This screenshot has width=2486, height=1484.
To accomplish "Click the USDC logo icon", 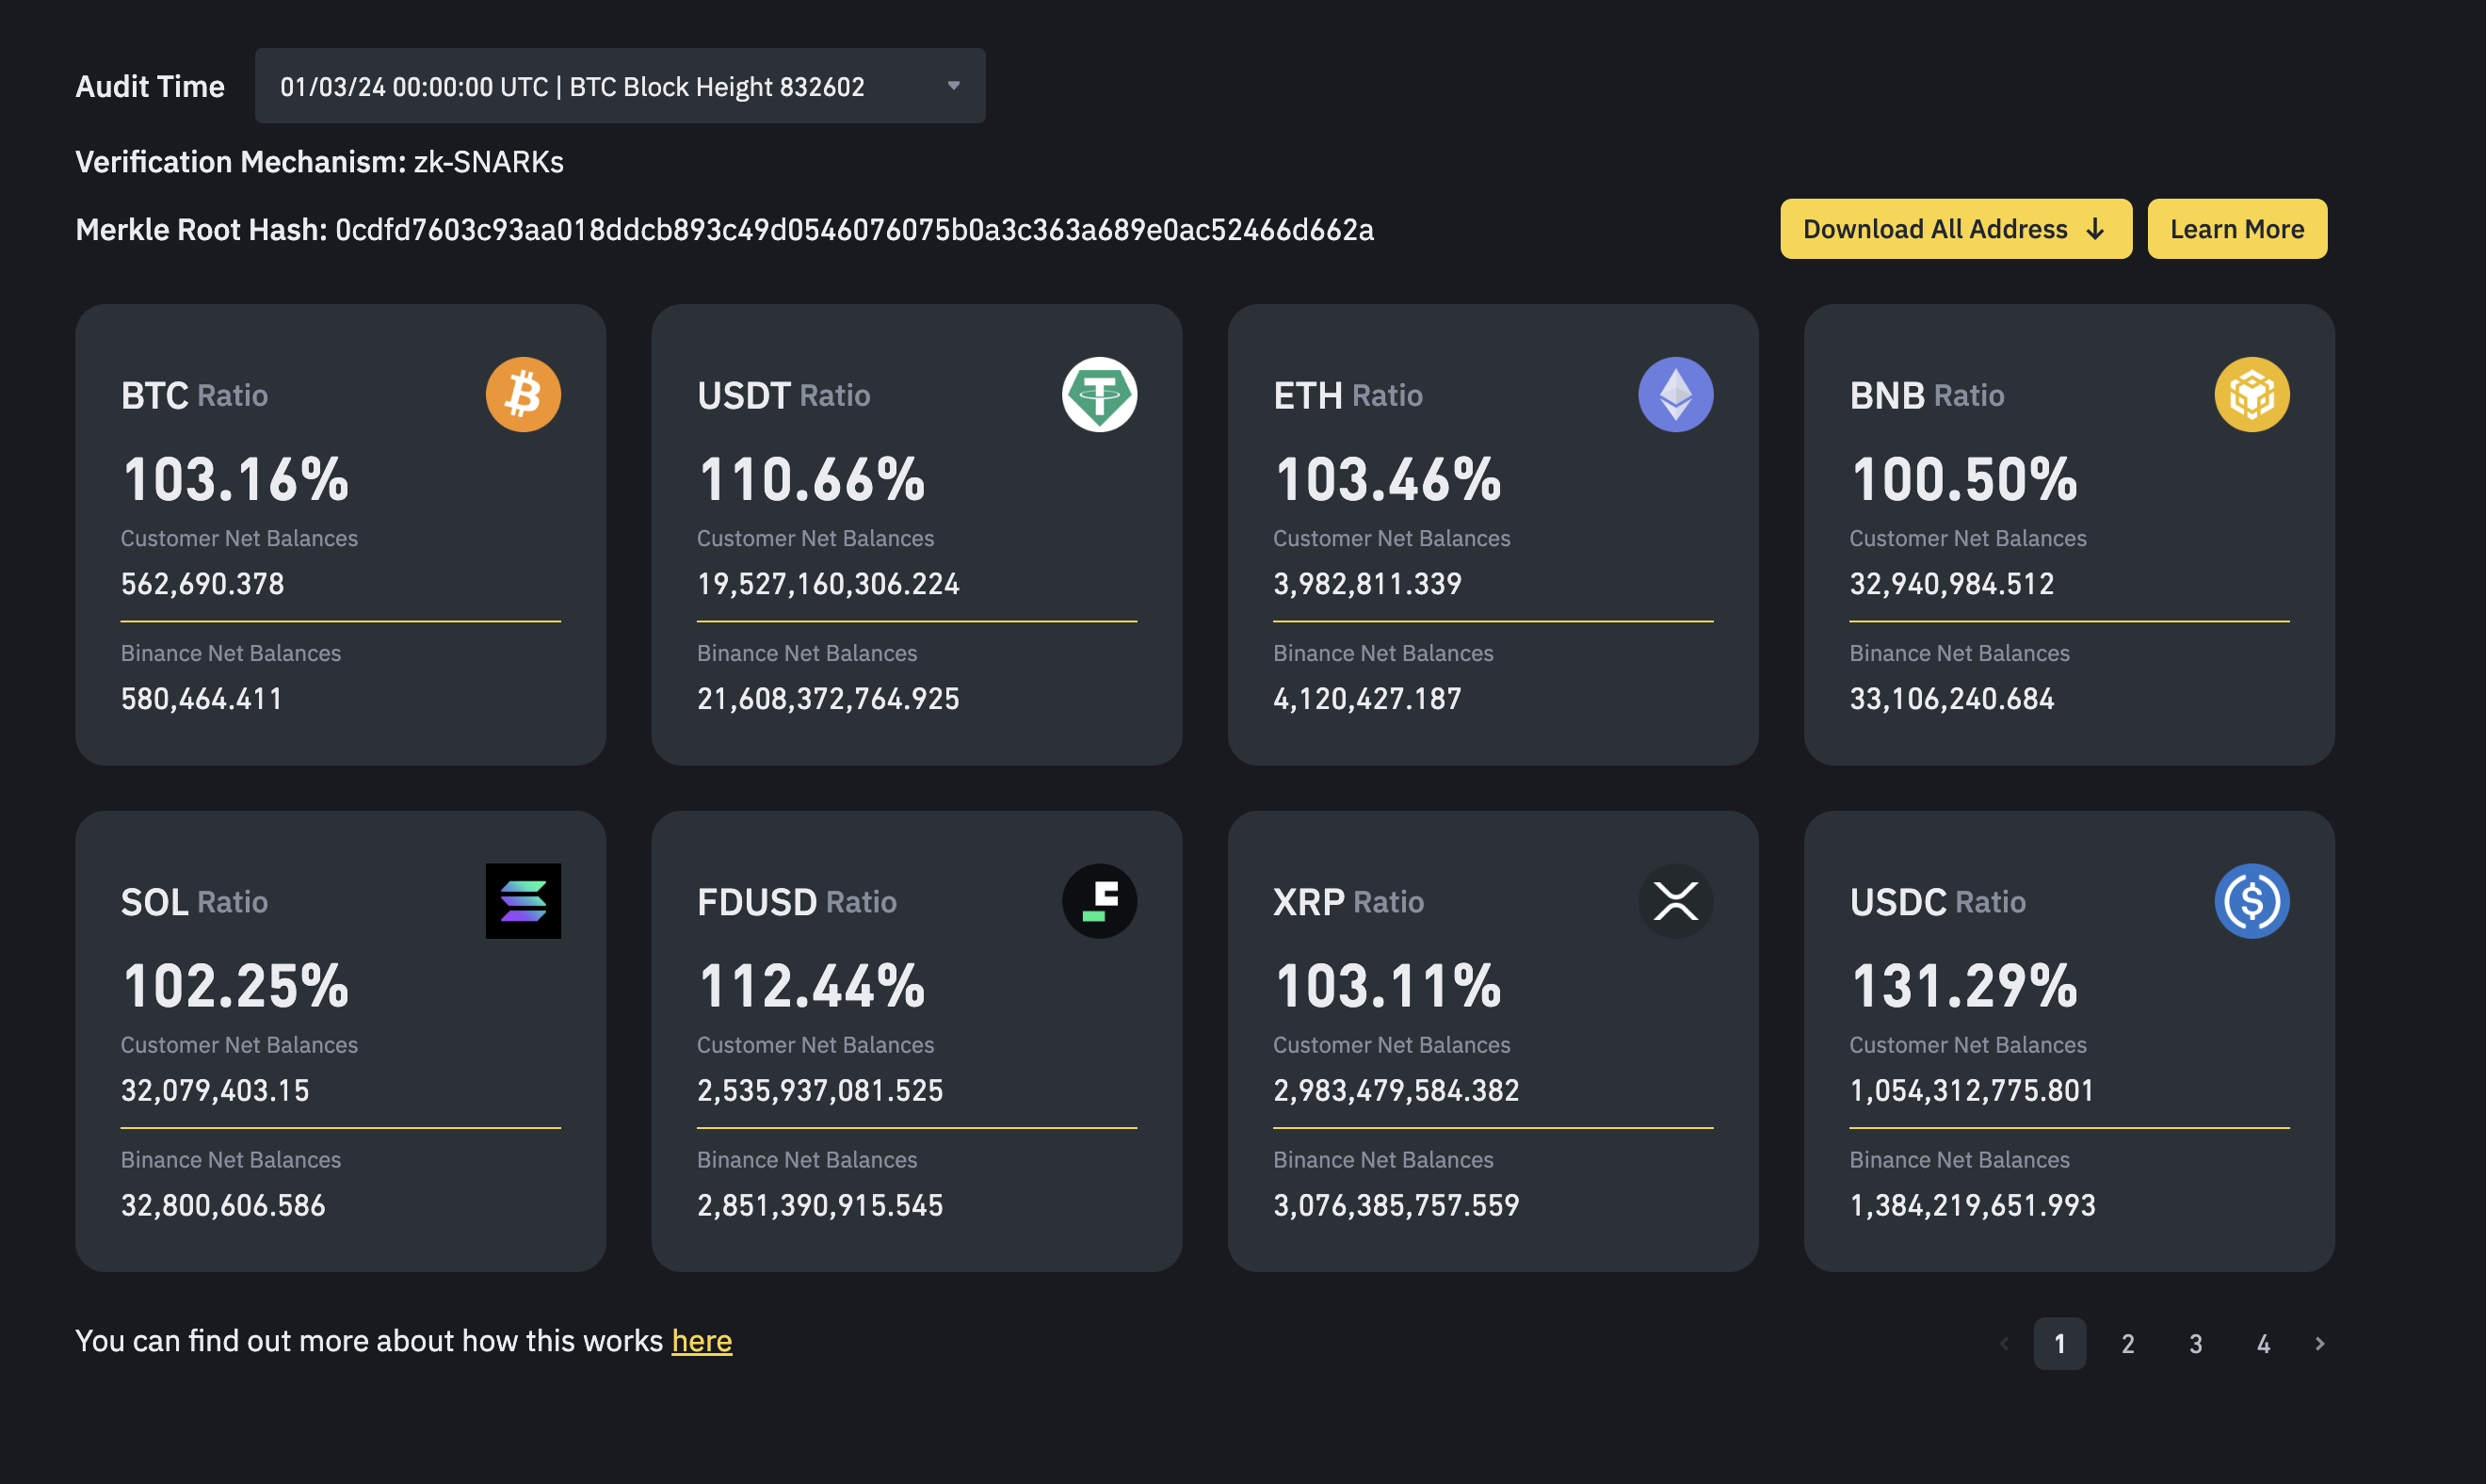I will click(2251, 901).
